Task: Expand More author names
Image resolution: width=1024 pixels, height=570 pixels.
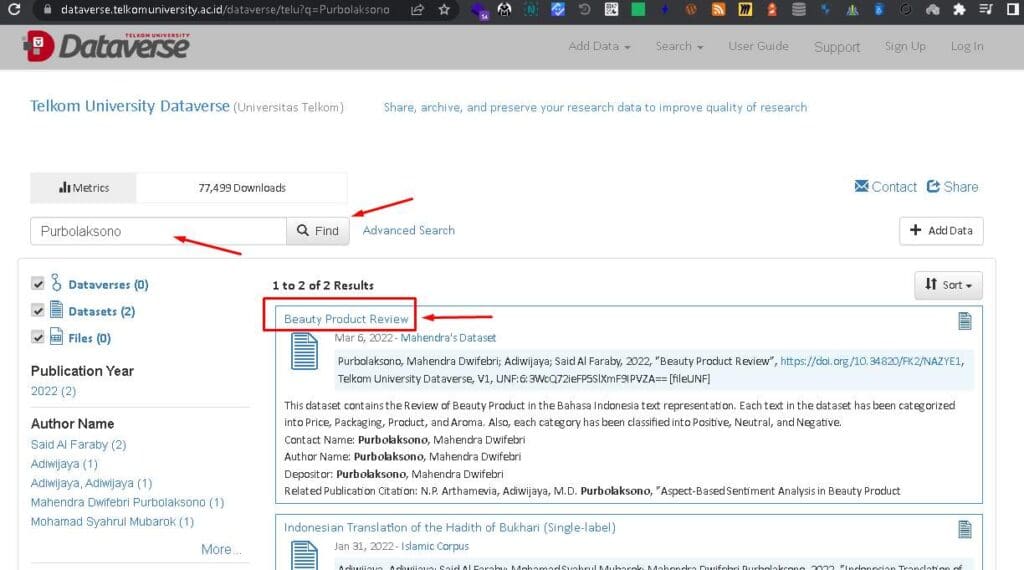Action: (x=221, y=549)
